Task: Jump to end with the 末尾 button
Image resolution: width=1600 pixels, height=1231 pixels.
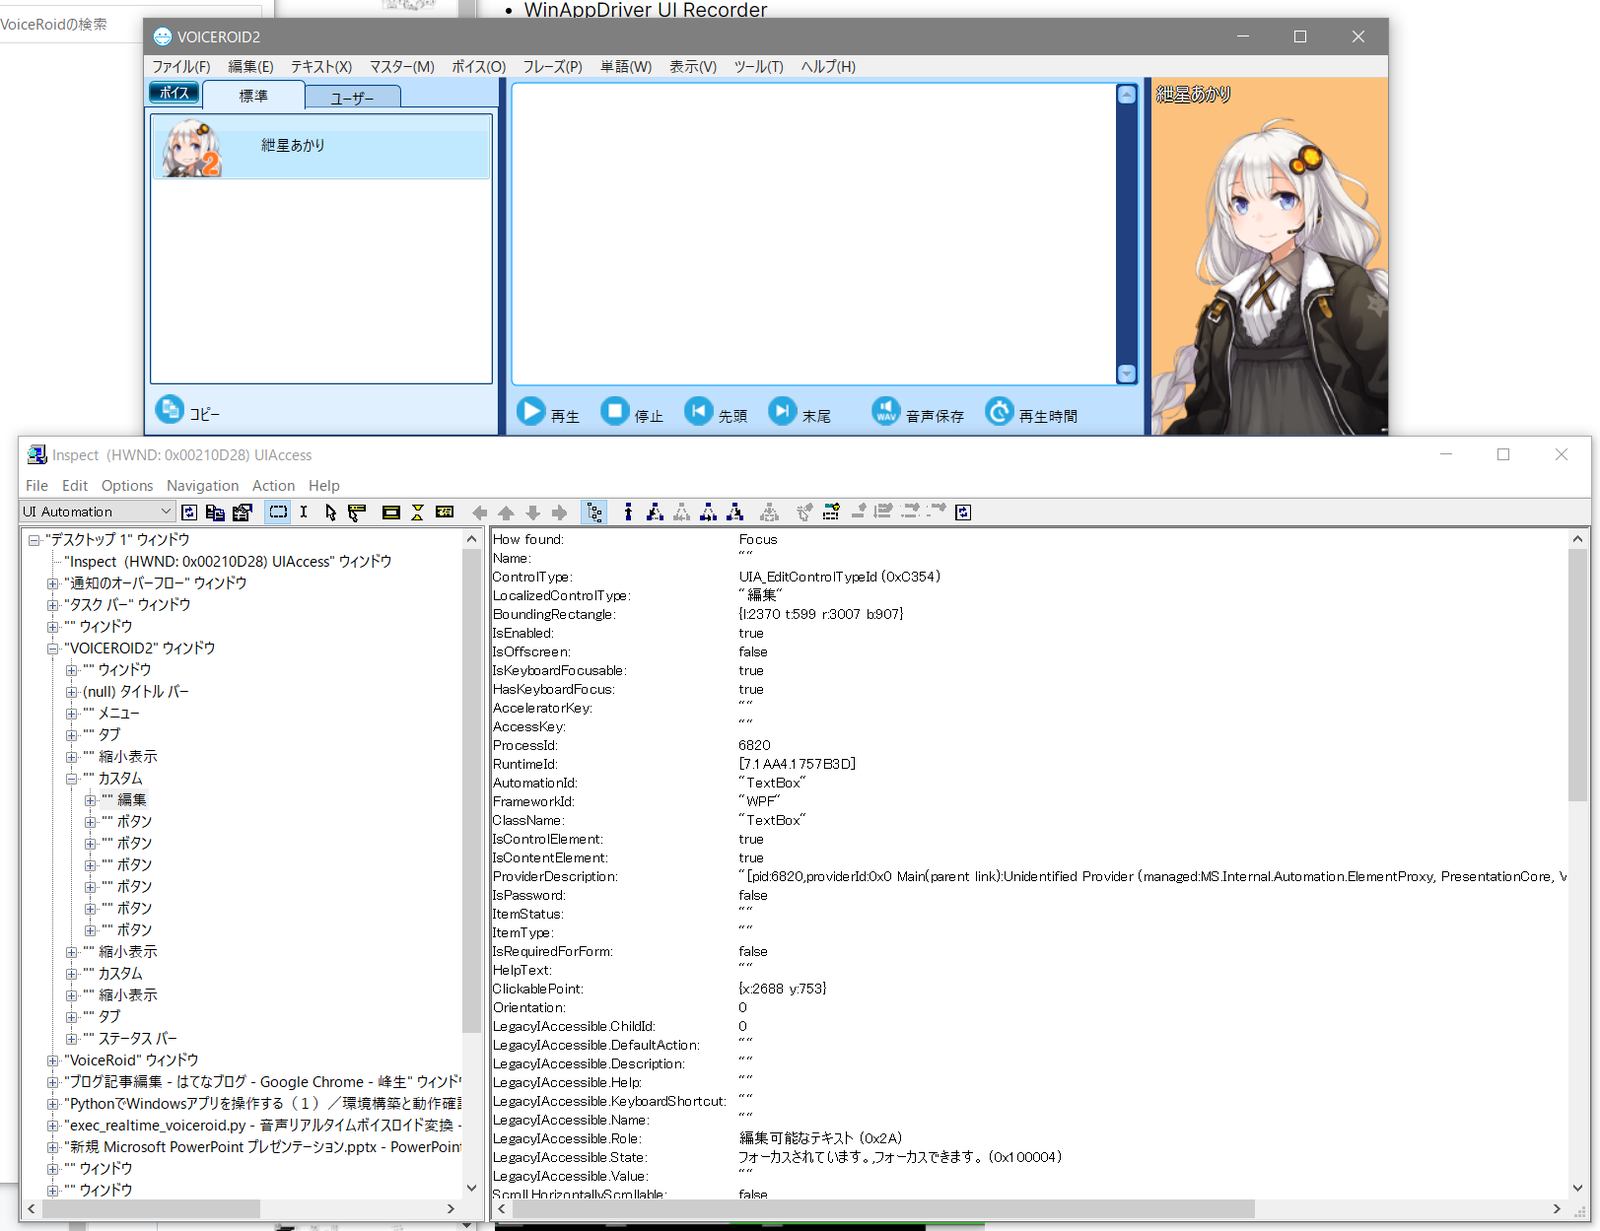Action: [x=800, y=412]
